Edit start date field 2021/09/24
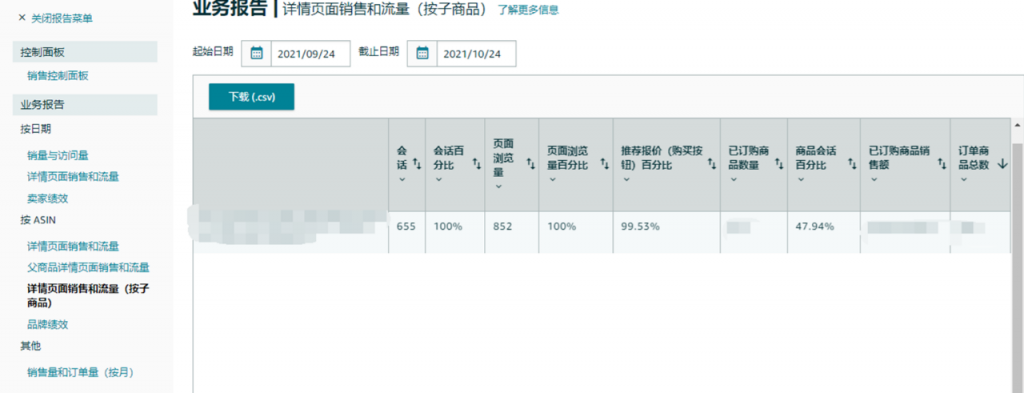 click(310, 54)
